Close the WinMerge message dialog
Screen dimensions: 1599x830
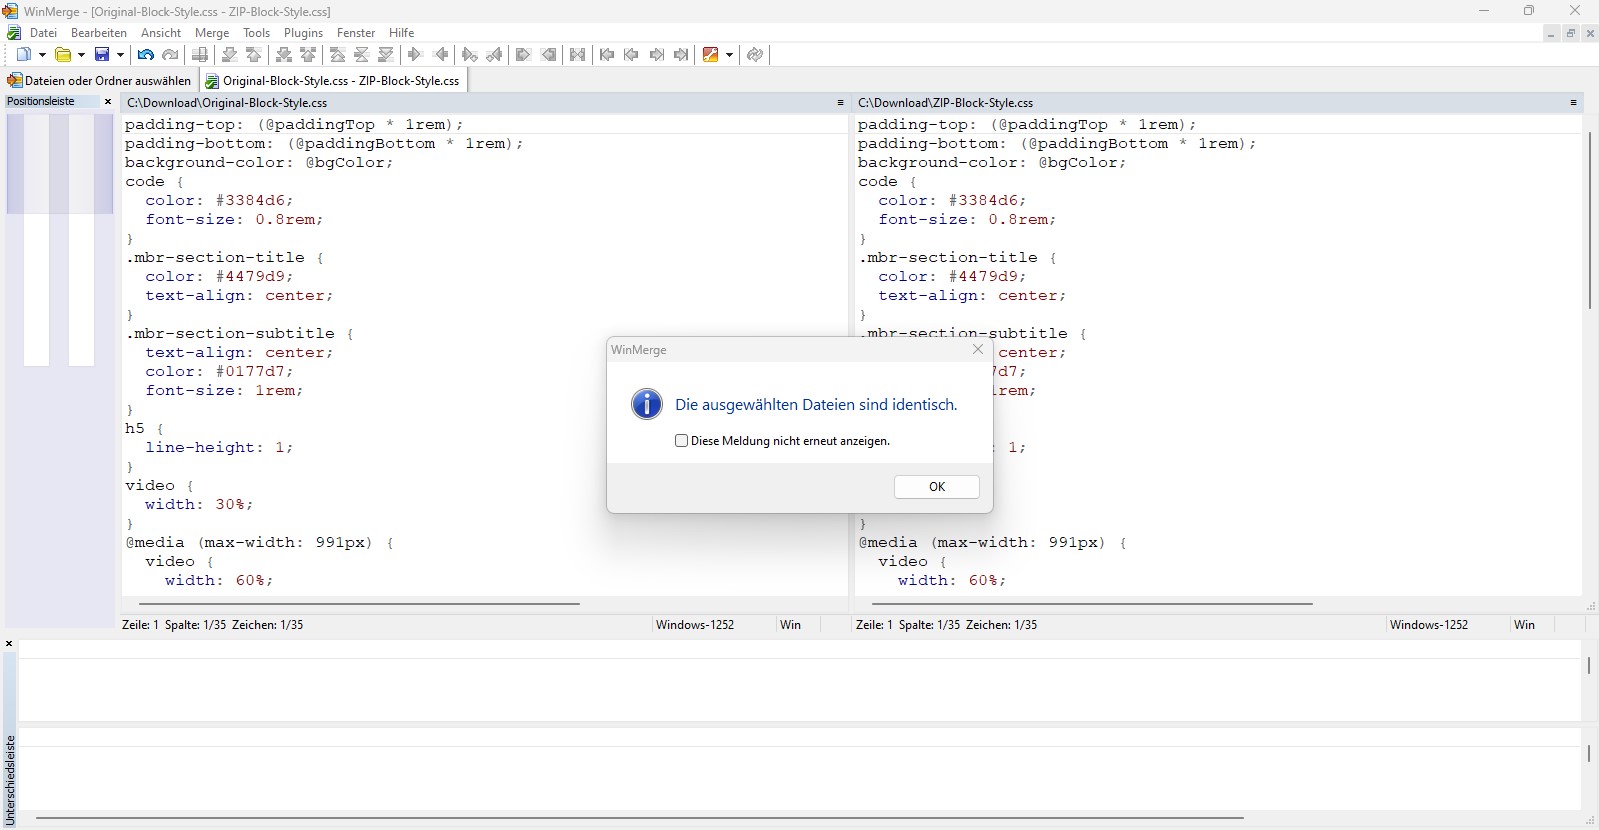tap(978, 349)
